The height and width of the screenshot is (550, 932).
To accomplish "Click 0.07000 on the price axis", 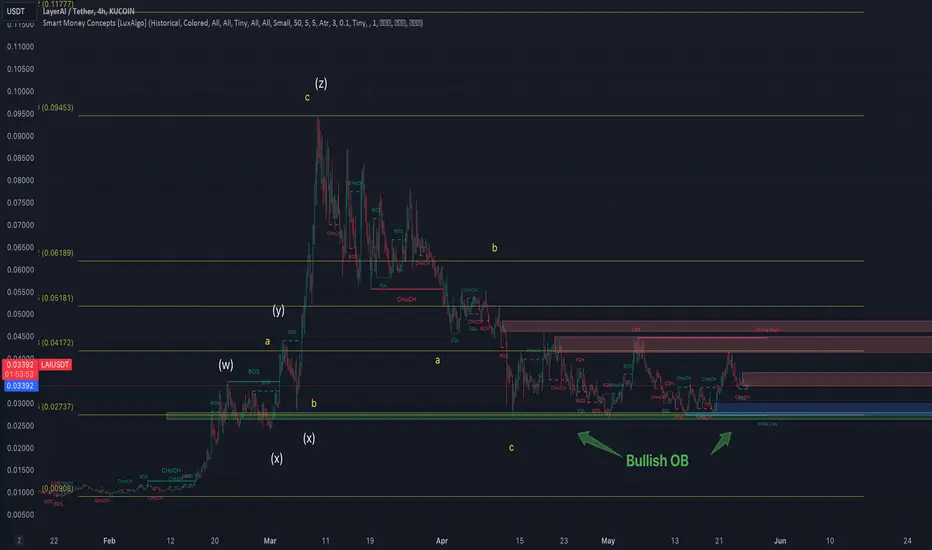I will tap(20, 225).
